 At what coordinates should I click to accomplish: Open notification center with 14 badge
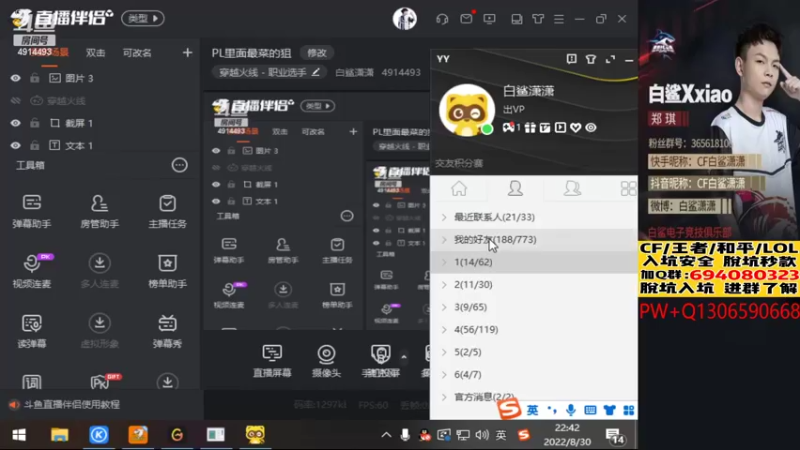(x=615, y=436)
